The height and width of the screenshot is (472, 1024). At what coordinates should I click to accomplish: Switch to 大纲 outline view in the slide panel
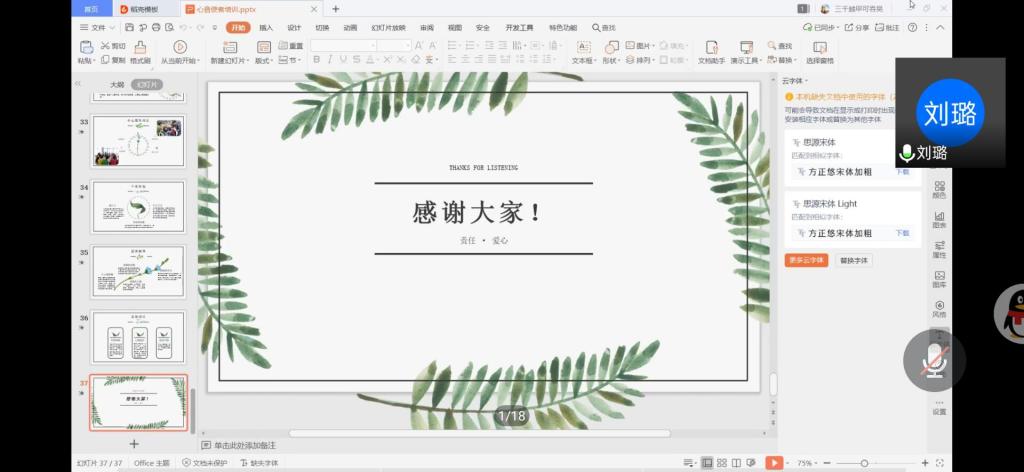(x=117, y=85)
